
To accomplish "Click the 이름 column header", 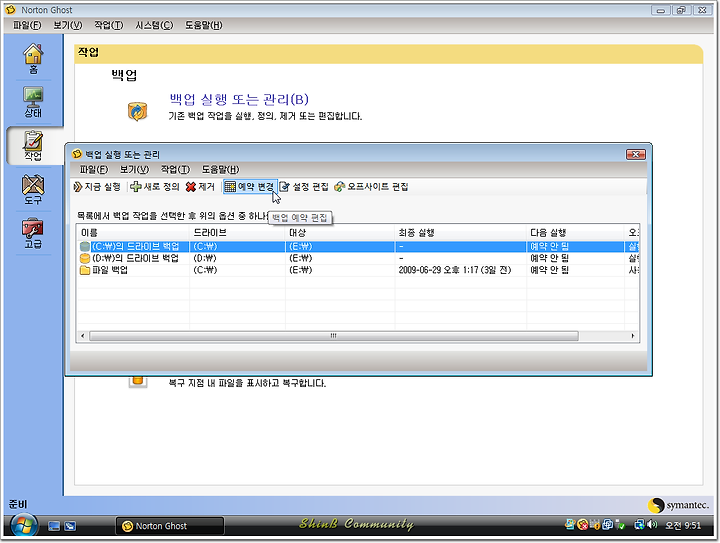I will tap(133, 233).
